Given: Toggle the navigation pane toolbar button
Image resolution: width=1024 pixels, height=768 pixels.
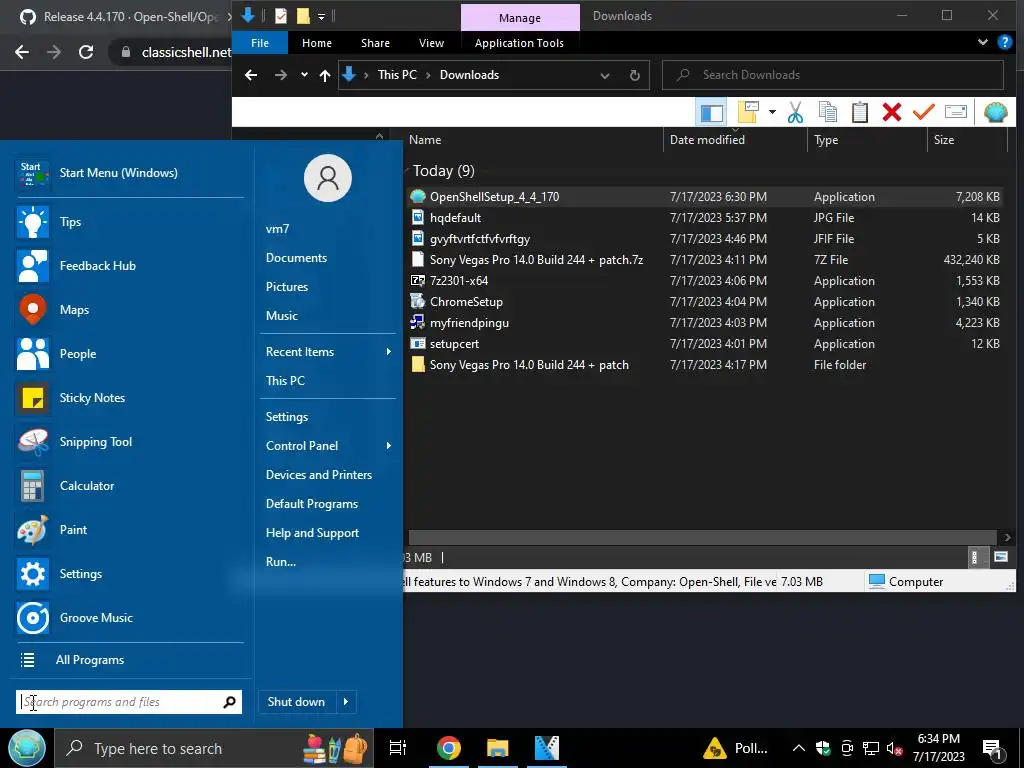Looking at the screenshot, I should click(x=711, y=113).
